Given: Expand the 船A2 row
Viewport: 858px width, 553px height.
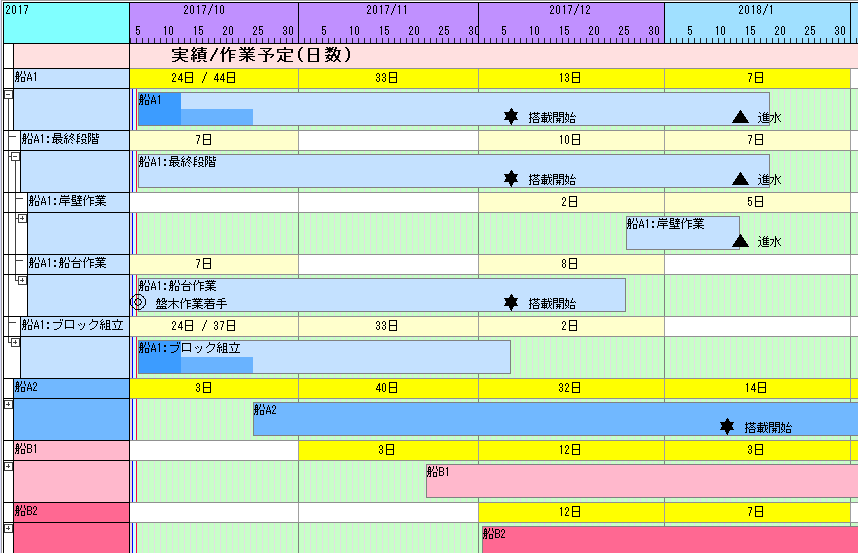Looking at the screenshot, I should click(x=8, y=404).
